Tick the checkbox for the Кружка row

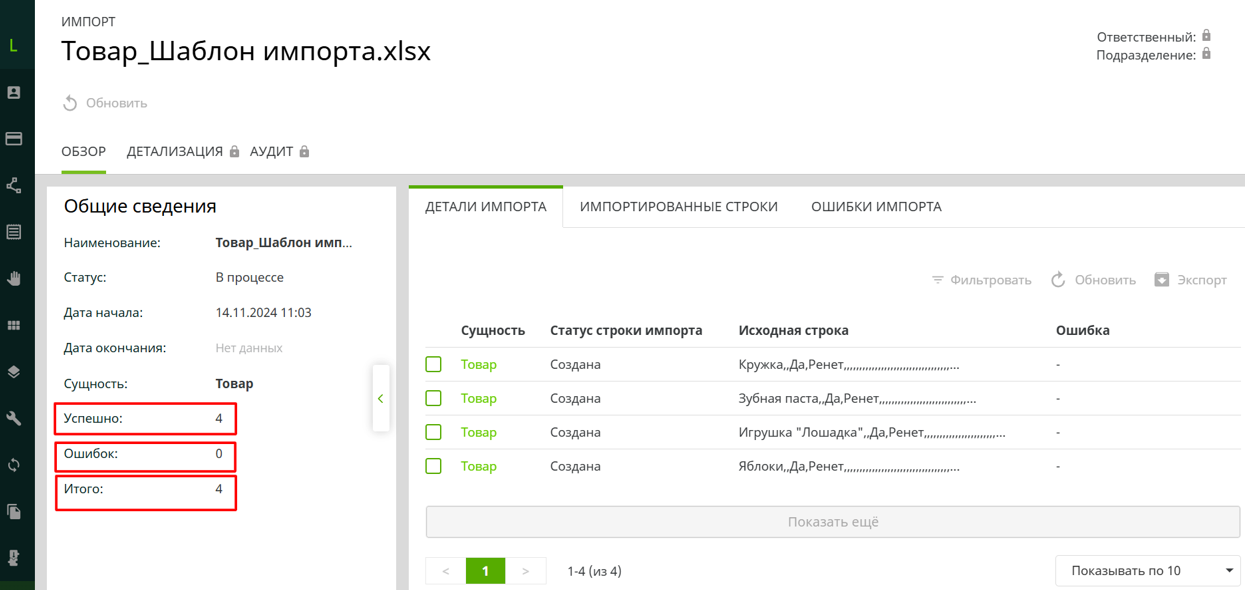tap(434, 365)
